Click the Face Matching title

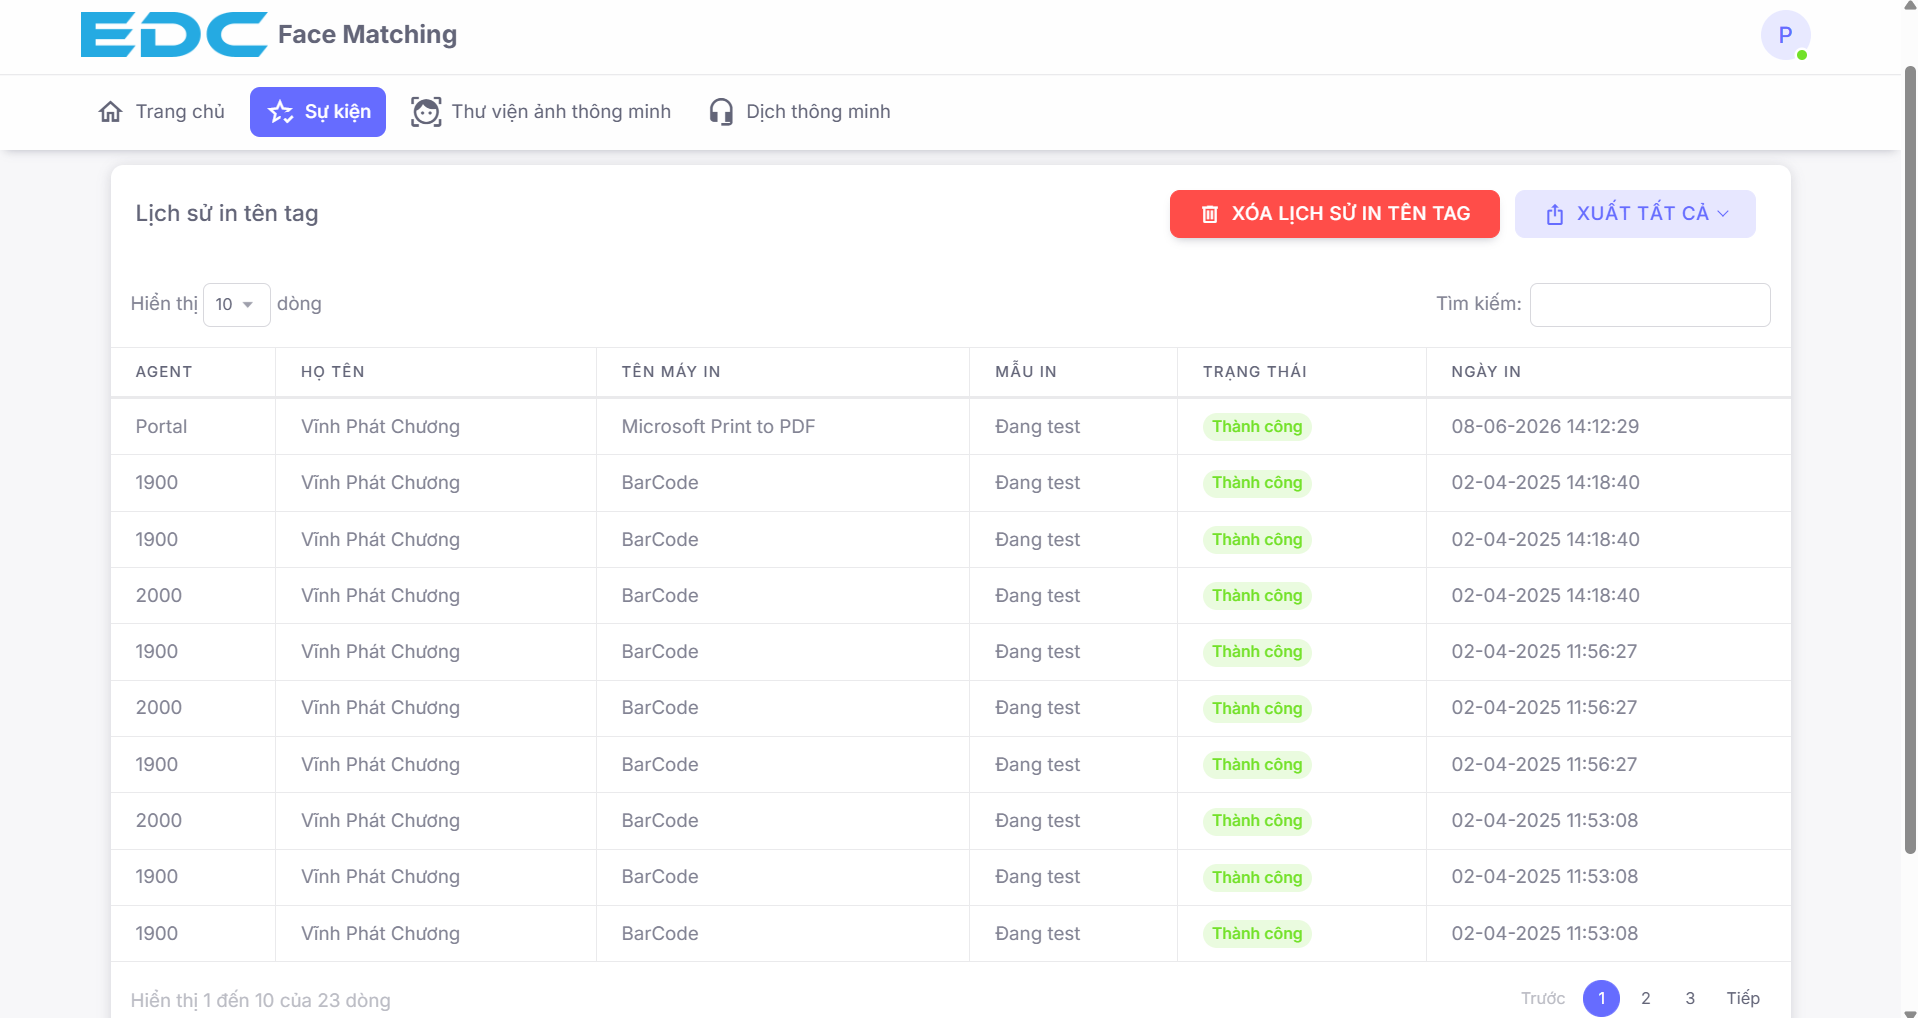tap(367, 35)
